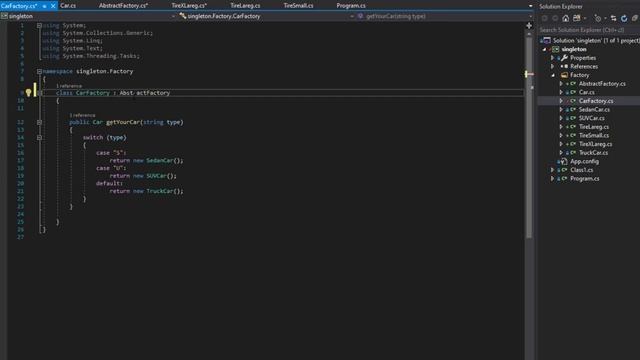Select Class1.cs in Solution Explorer
Viewport: 640px width, 360px height.
click(x=582, y=170)
